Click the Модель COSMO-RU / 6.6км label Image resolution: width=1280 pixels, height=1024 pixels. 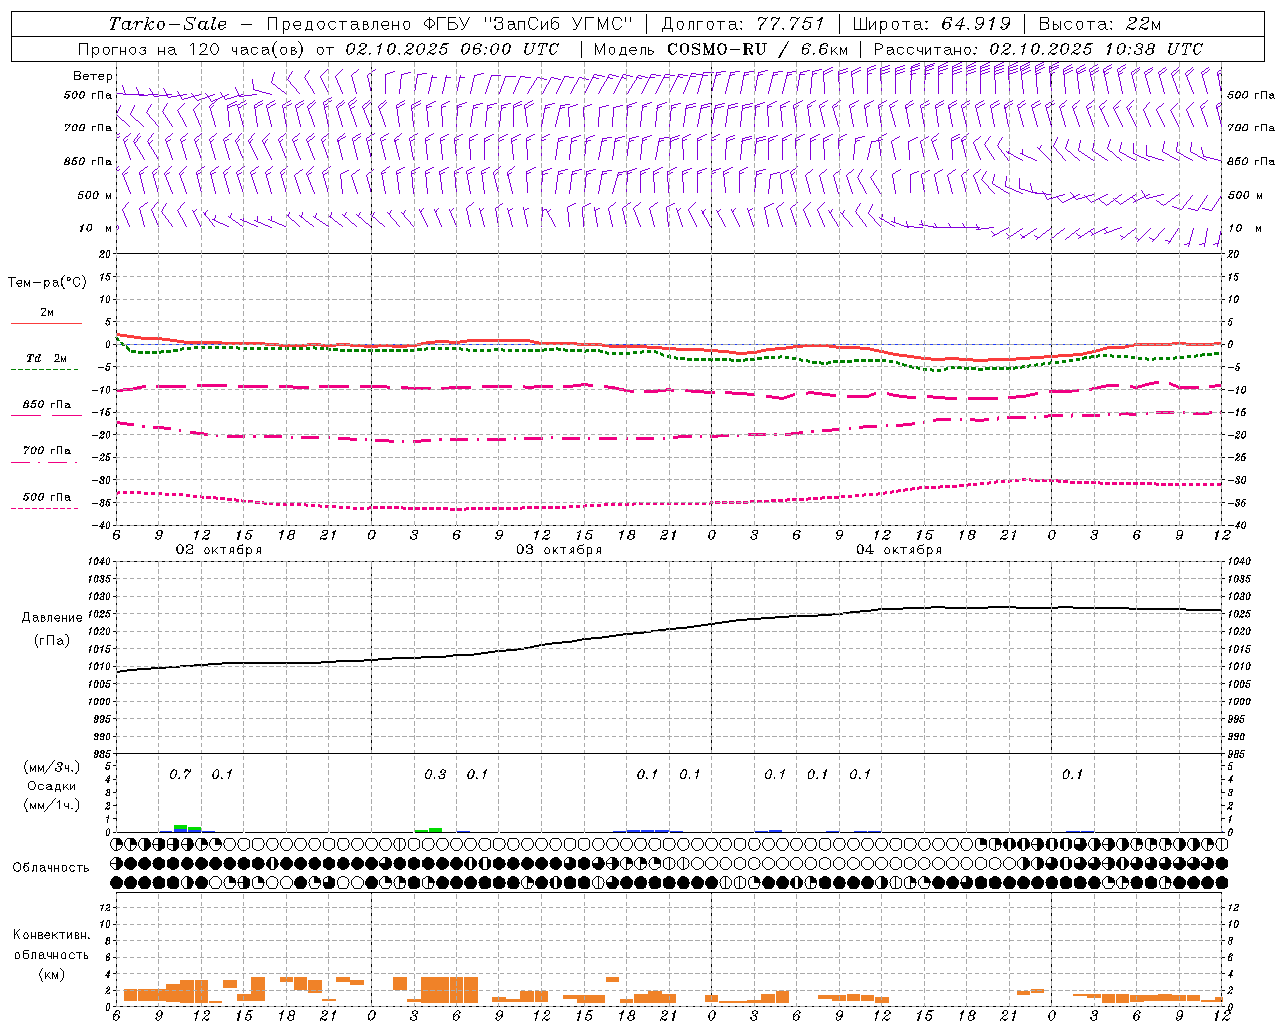(x=721, y=49)
